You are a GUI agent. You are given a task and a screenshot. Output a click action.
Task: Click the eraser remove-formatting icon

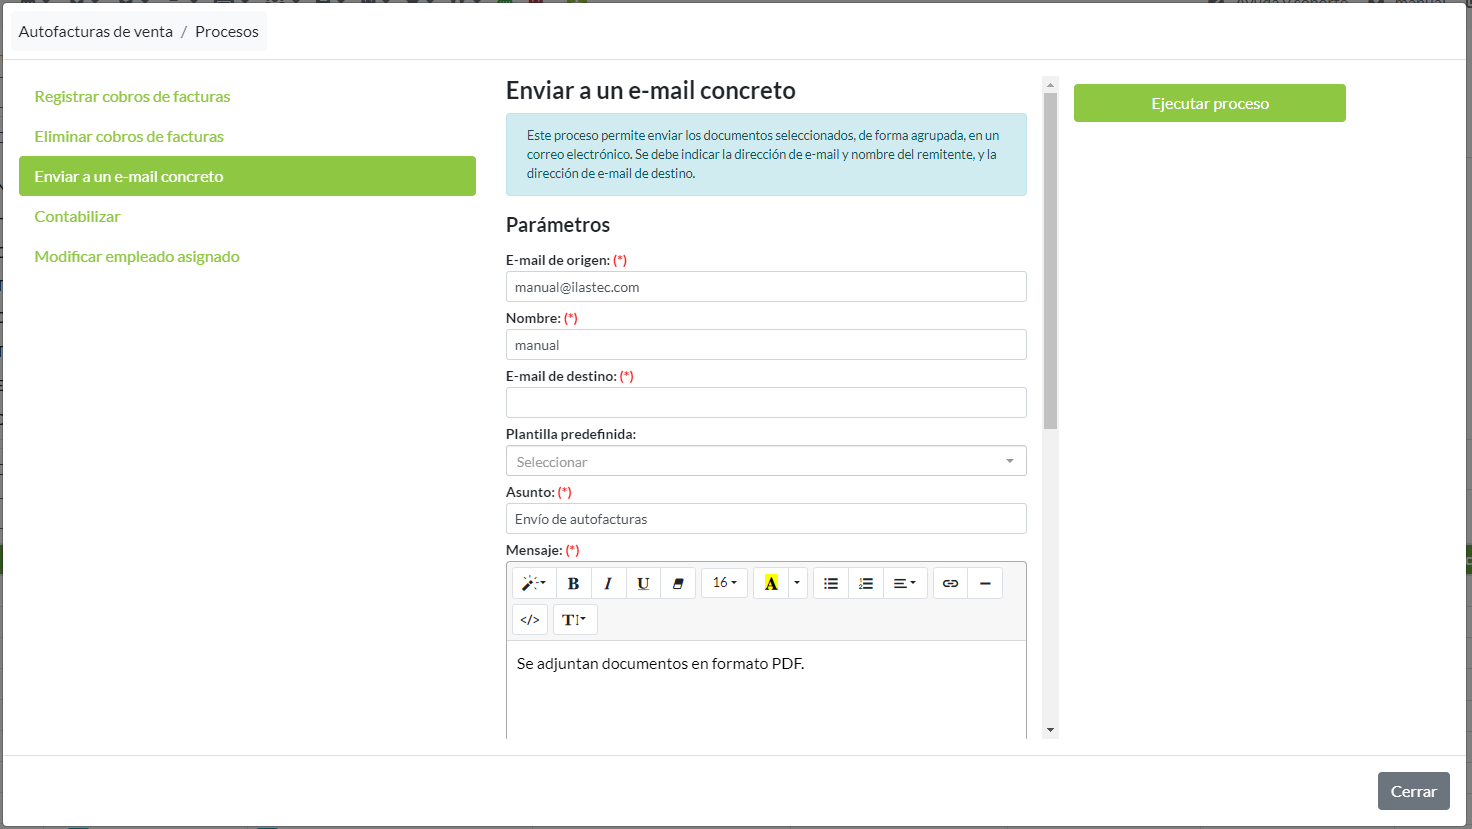678,583
